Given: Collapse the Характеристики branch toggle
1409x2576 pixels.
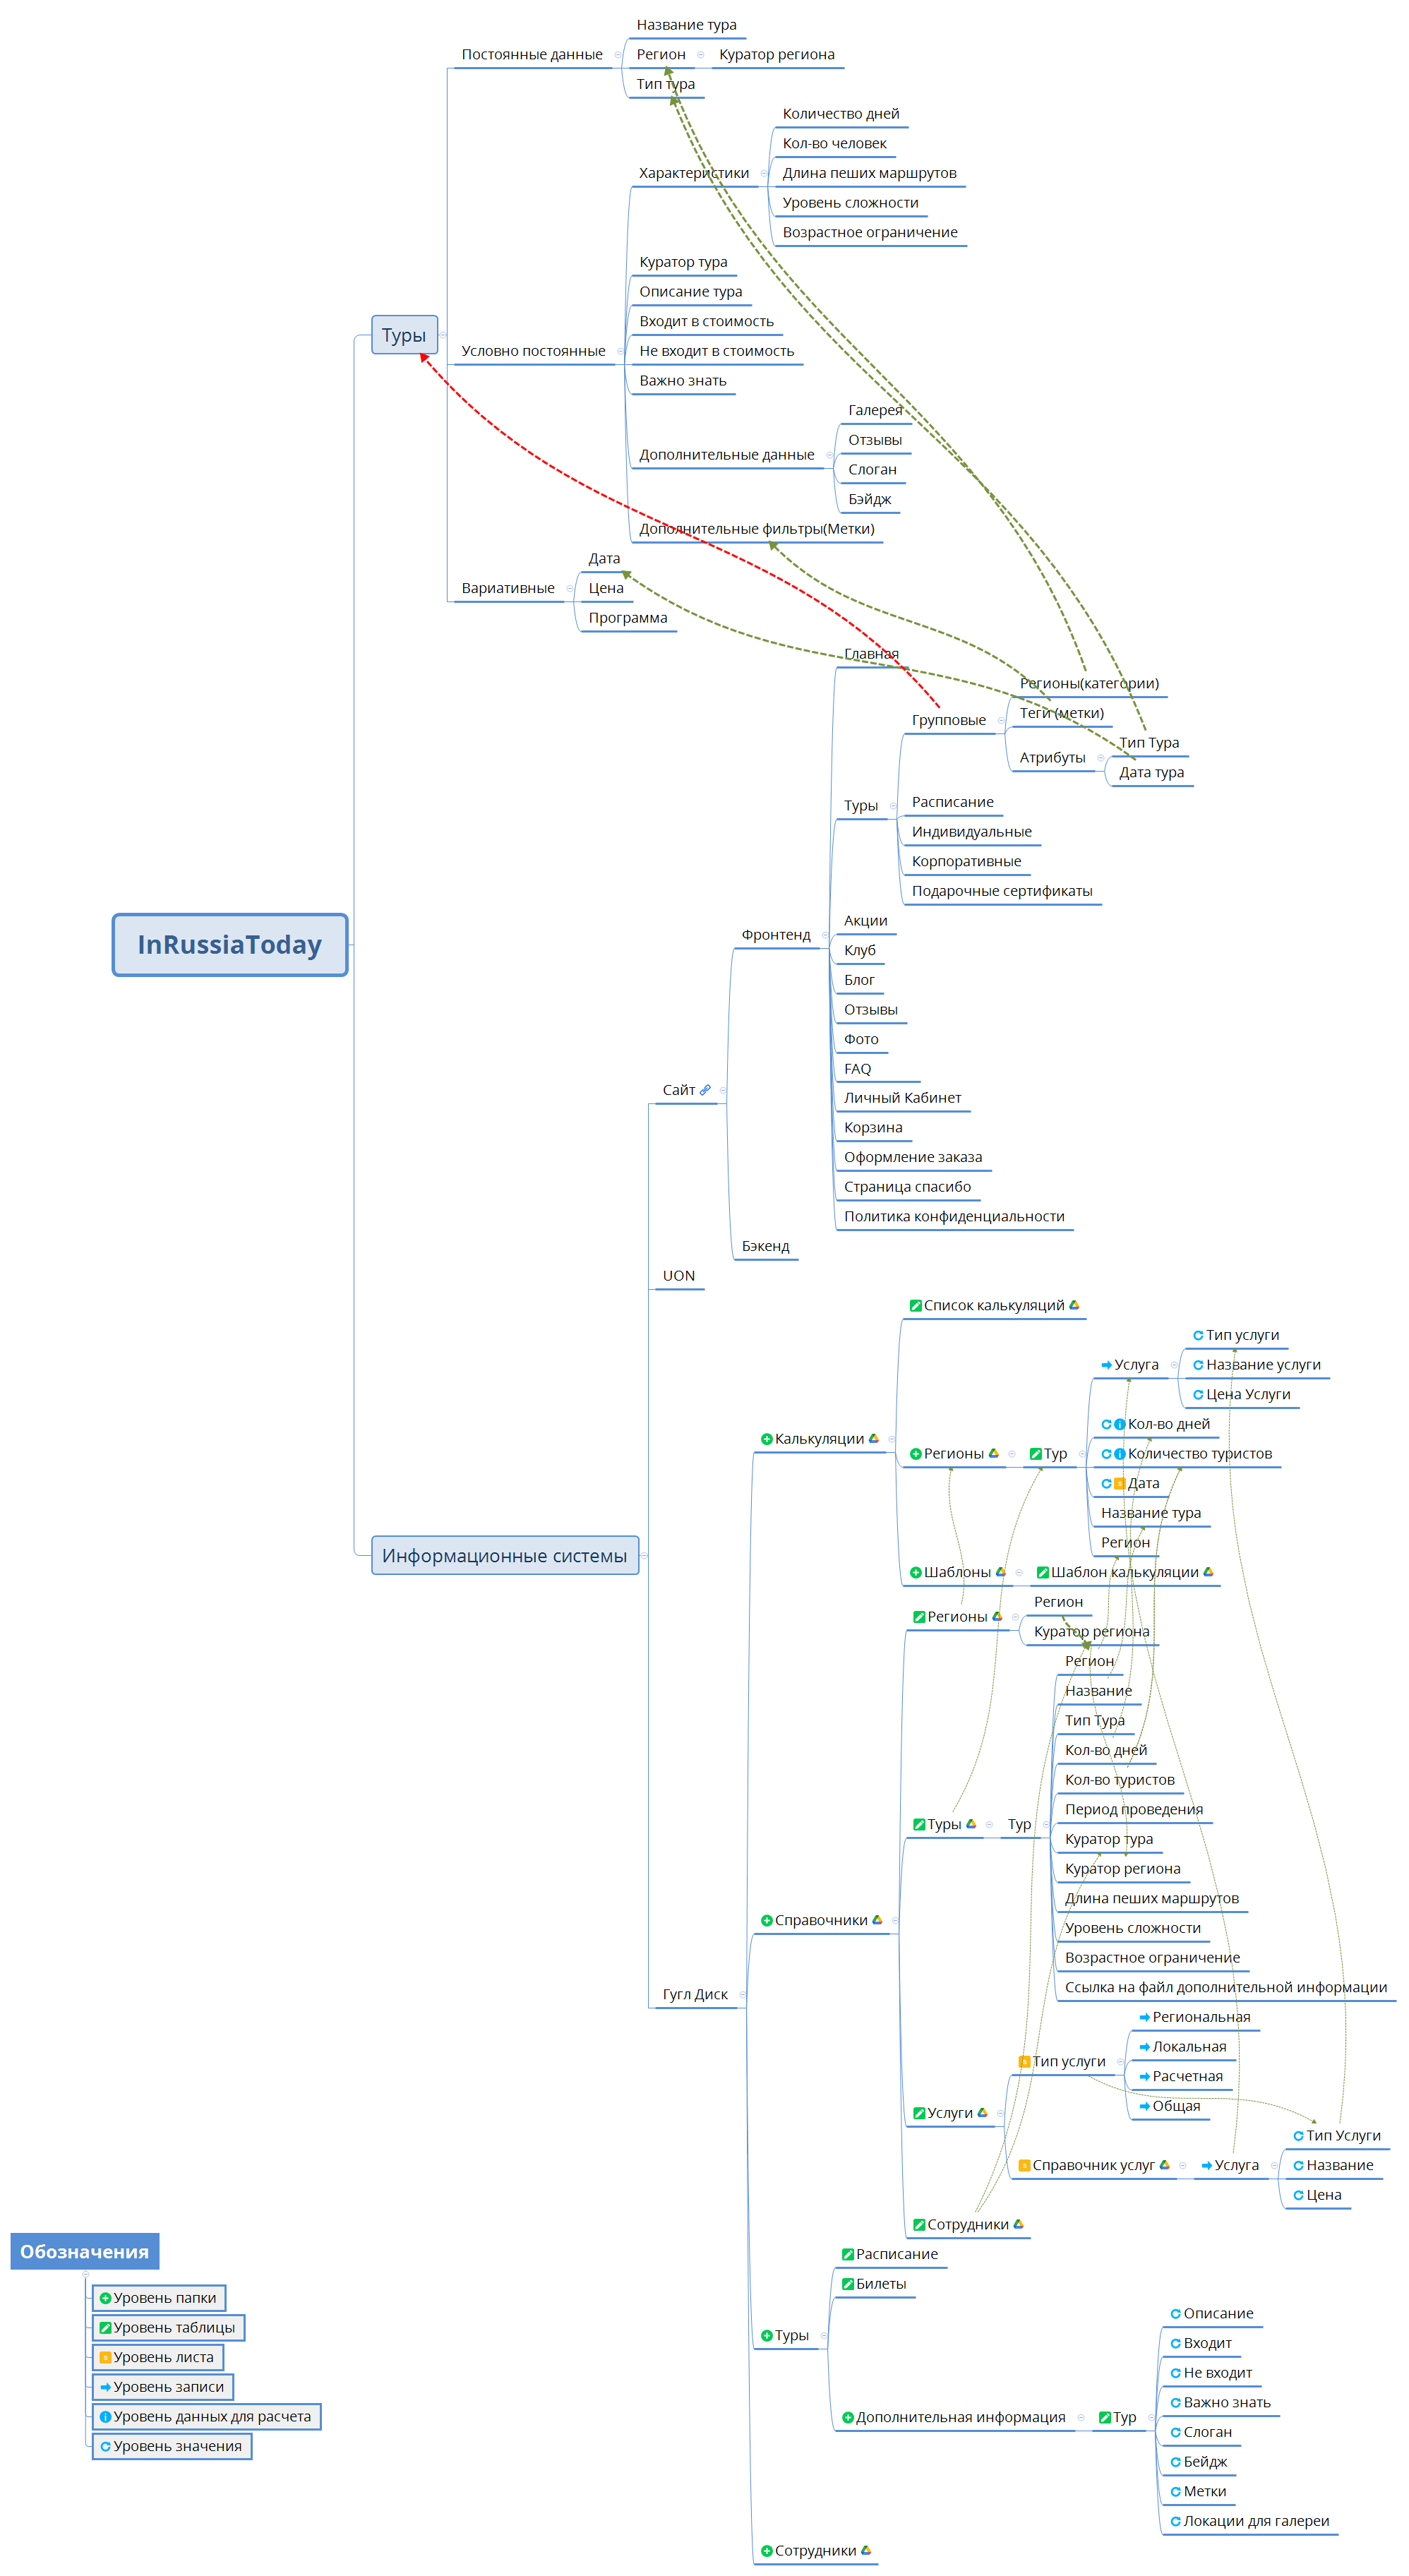Looking at the screenshot, I should coord(764,173).
